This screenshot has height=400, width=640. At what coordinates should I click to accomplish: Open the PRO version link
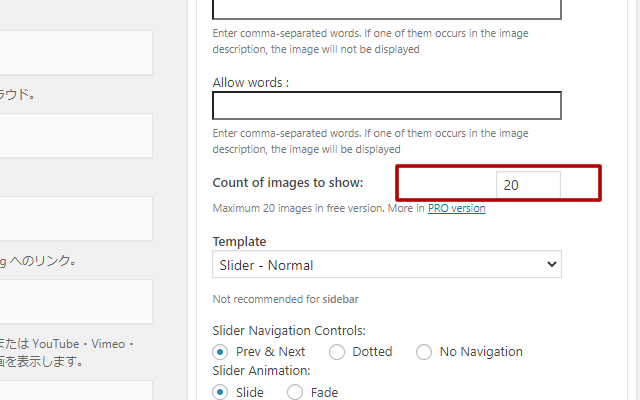(456, 209)
